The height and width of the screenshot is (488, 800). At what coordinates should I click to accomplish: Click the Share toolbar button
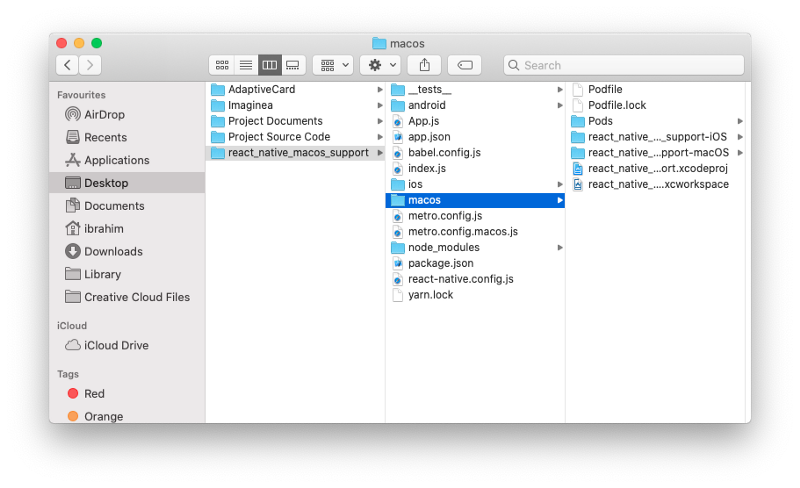(424, 65)
